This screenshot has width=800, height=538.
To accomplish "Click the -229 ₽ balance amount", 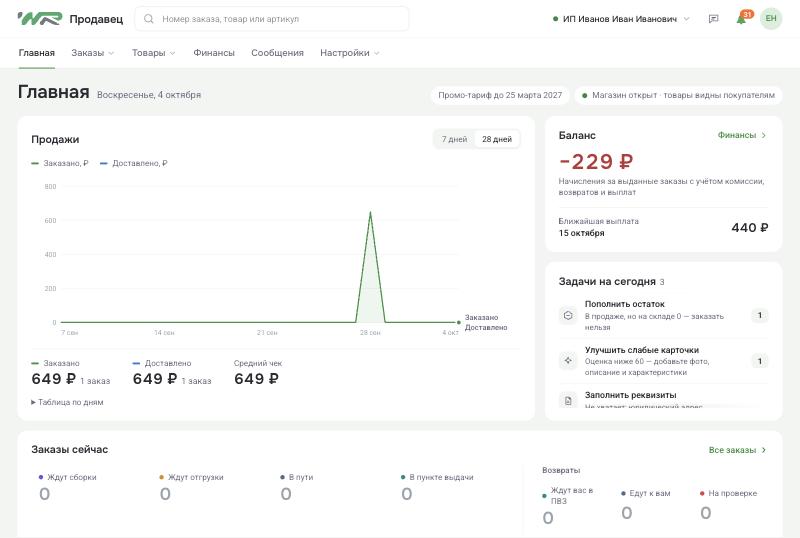I will (x=596, y=162).
